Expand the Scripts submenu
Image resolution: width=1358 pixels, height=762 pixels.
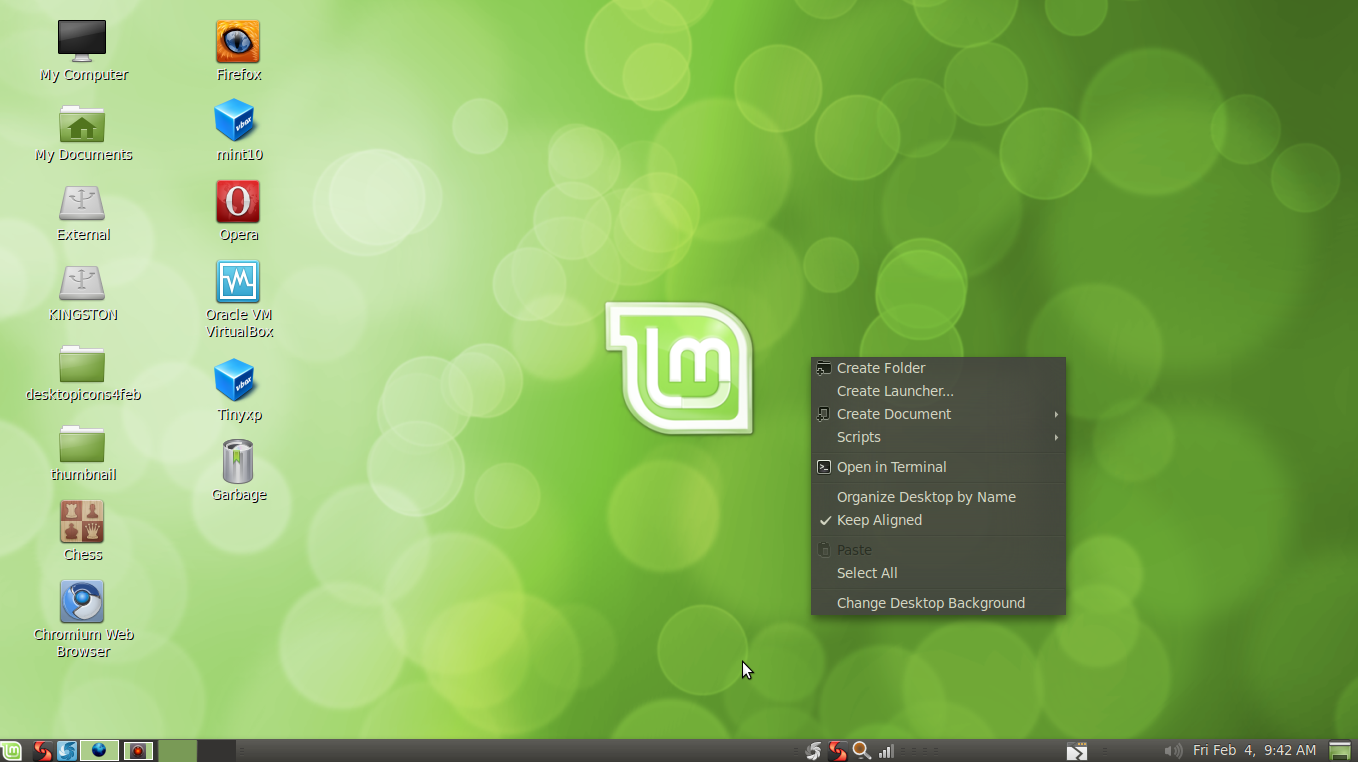click(x=858, y=437)
